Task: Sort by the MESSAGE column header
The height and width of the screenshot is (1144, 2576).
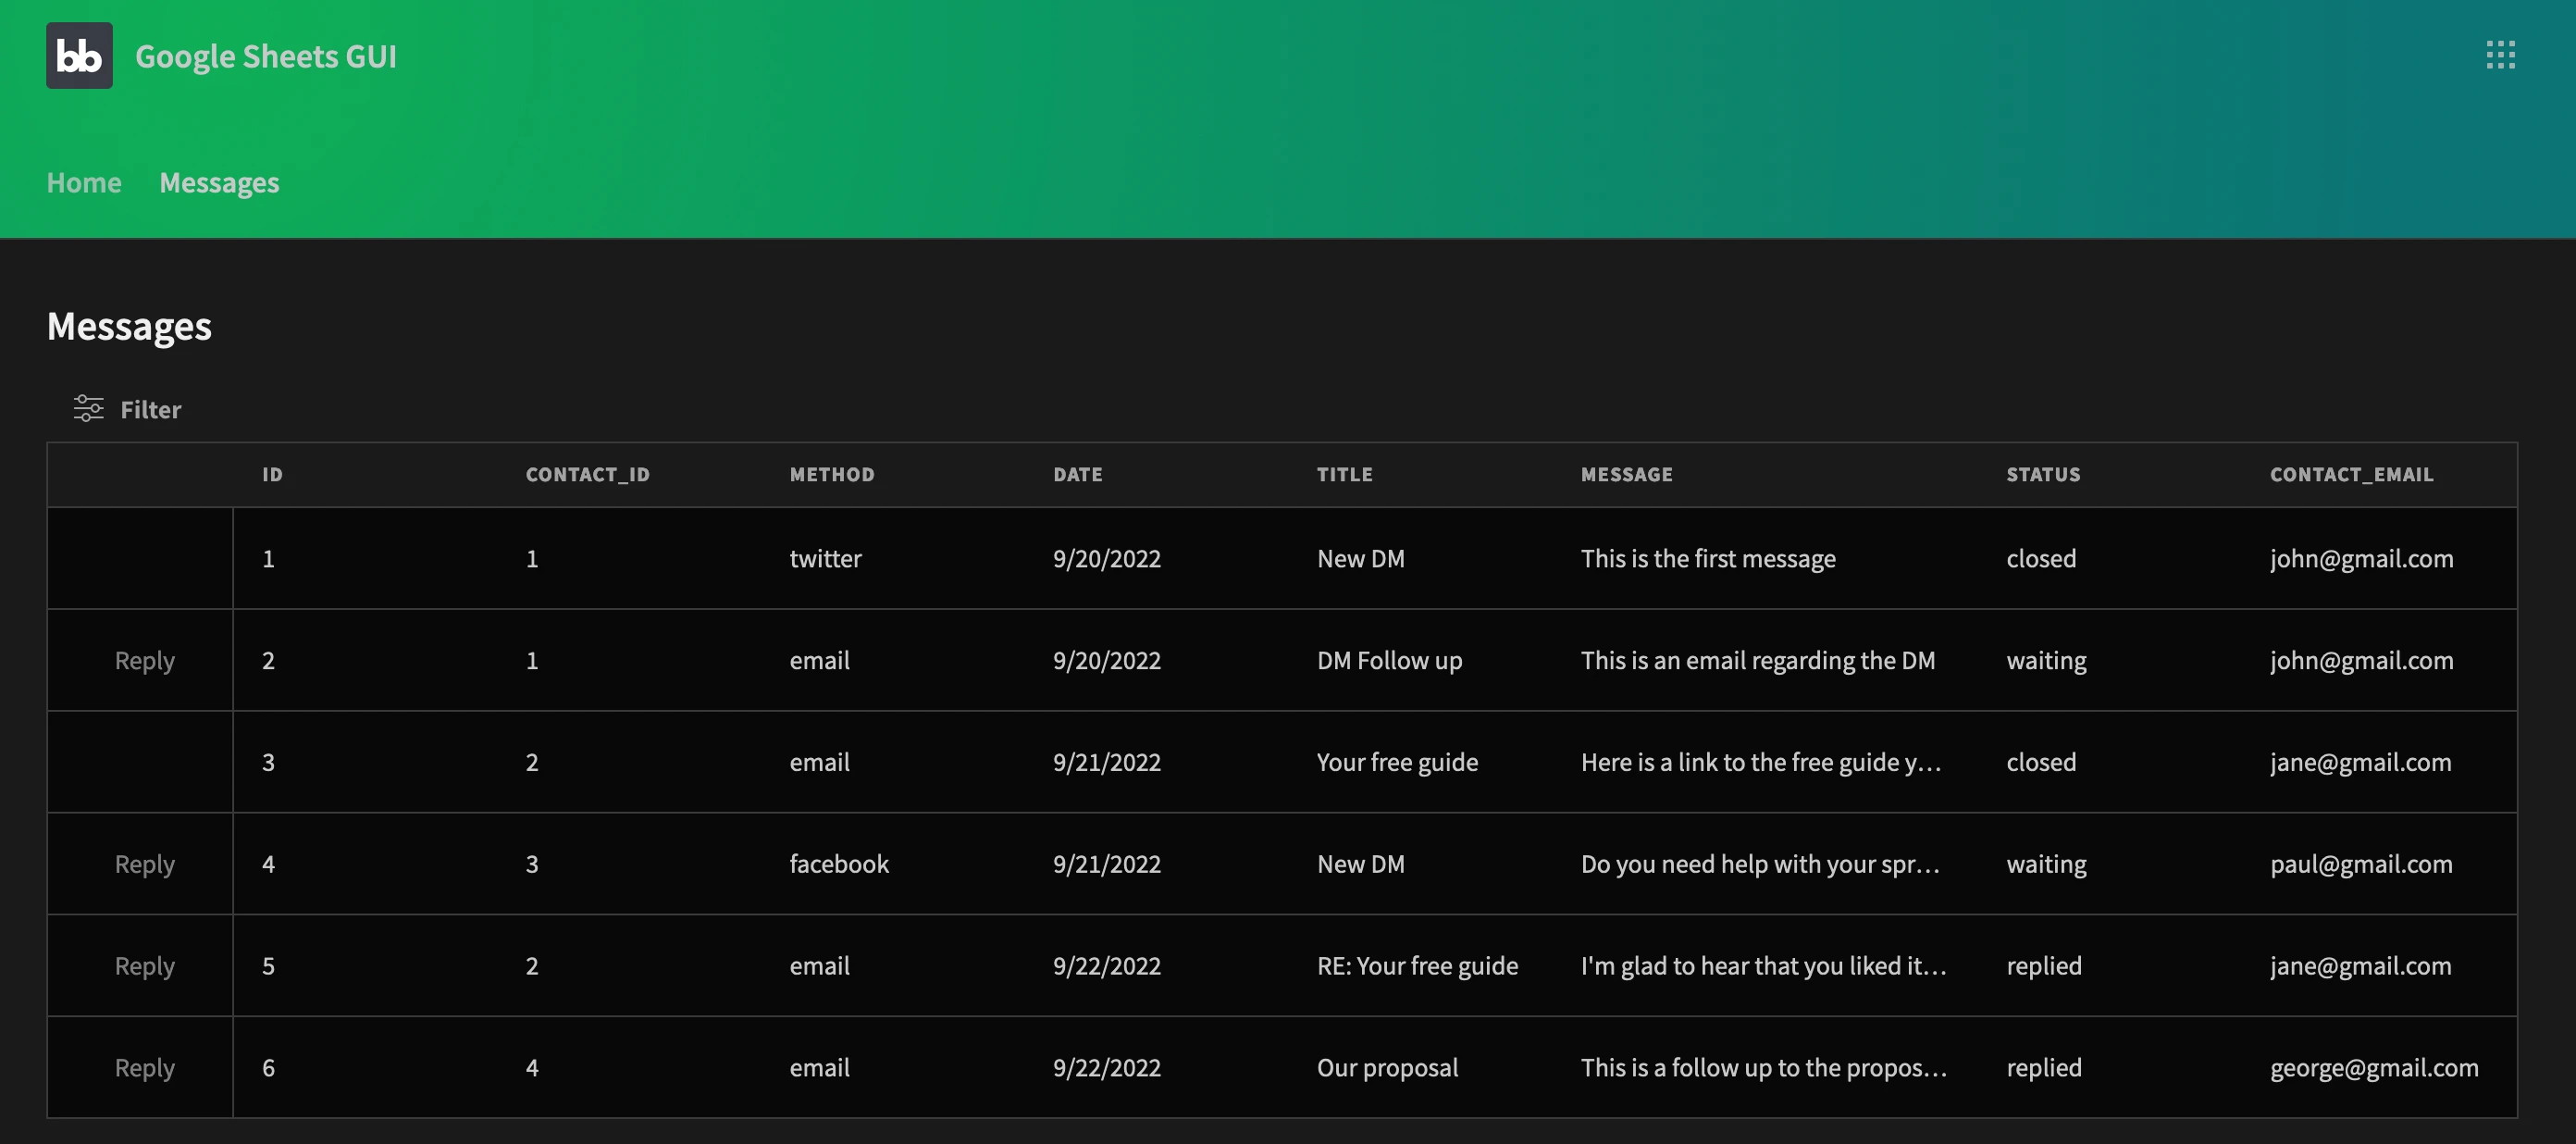Action: (x=1626, y=474)
